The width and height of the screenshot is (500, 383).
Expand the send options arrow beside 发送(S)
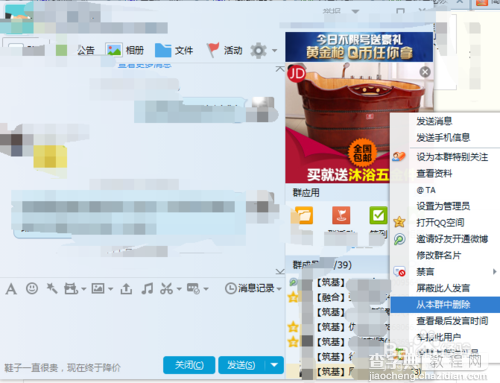coord(274,365)
